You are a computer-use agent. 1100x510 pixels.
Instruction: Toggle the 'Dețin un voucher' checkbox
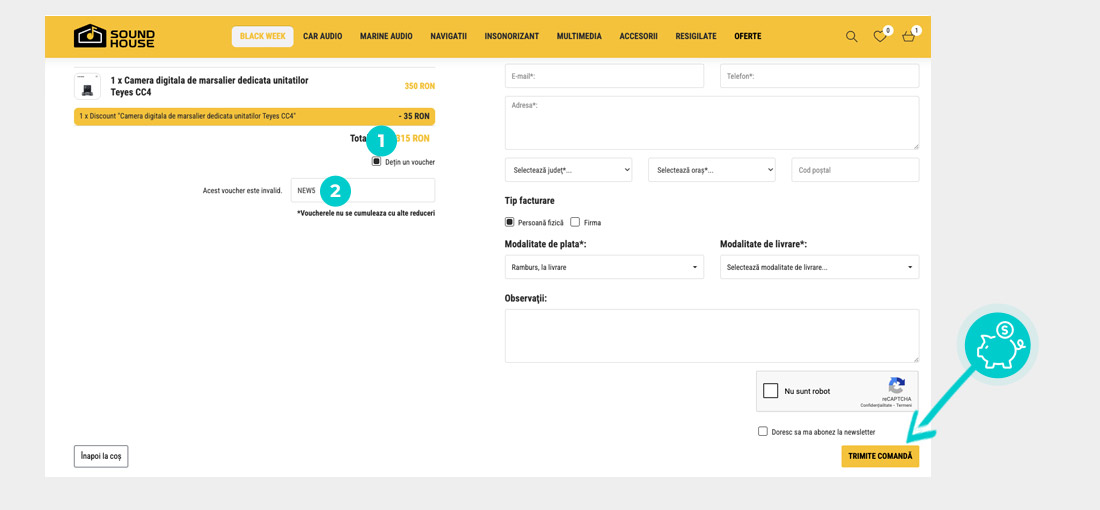[x=377, y=161]
